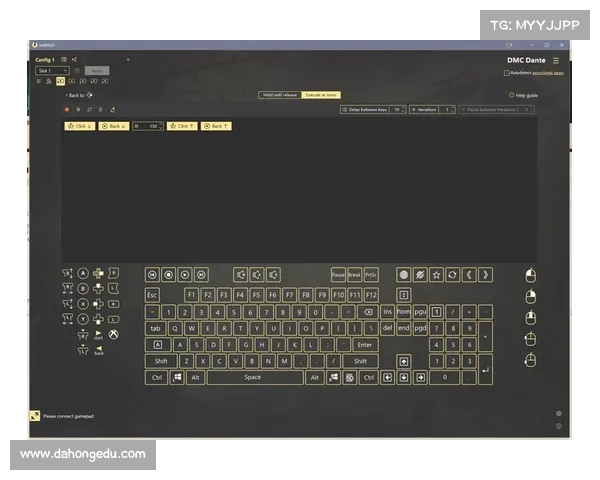Select the browser refresh key icon
This screenshot has height=480, width=600.
(453, 274)
